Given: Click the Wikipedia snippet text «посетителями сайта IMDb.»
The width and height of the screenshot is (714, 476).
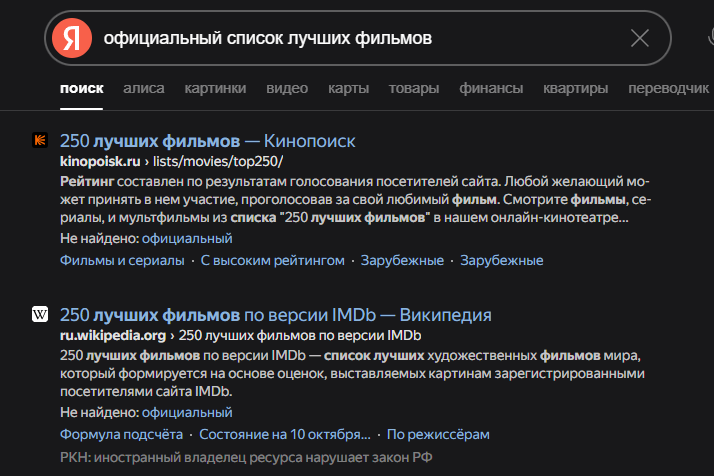Looking at the screenshot, I should click(146, 391).
